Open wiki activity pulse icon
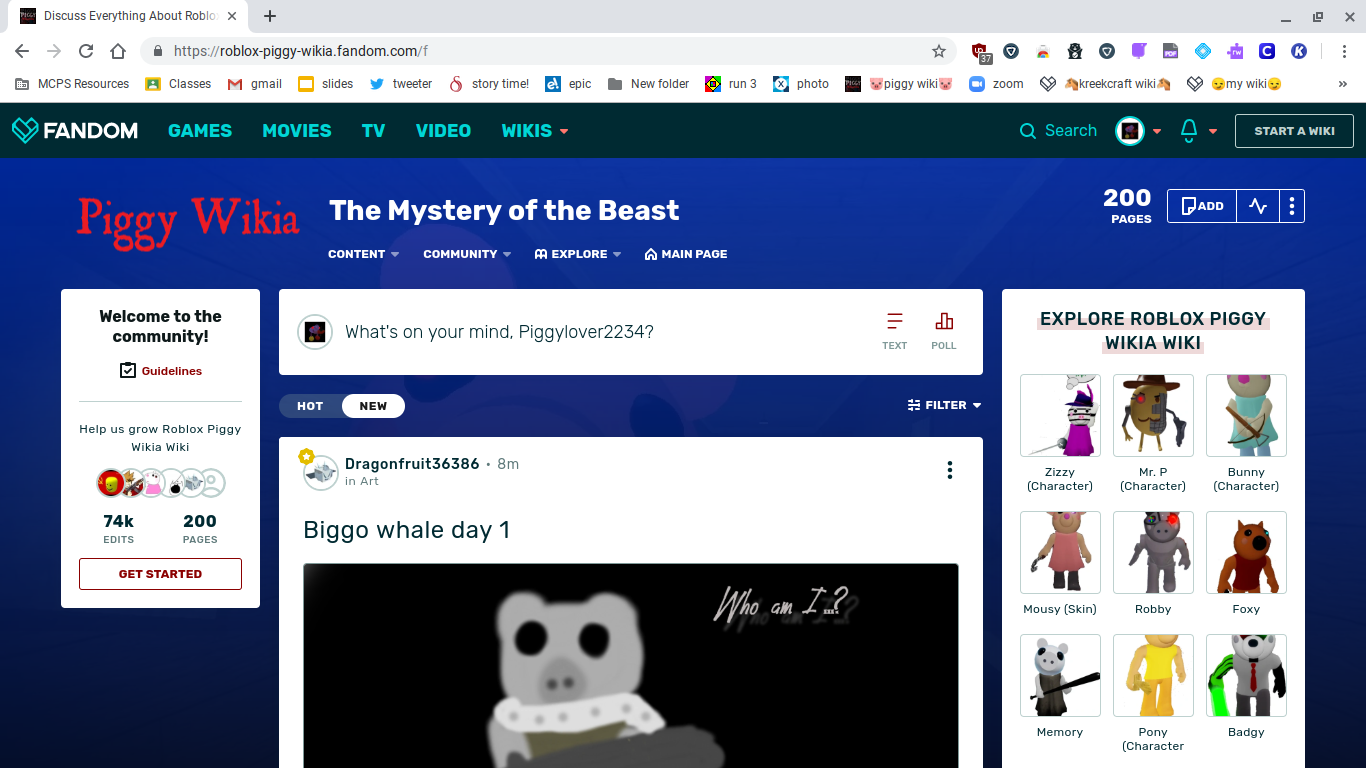Image resolution: width=1366 pixels, height=768 pixels. pos(1258,206)
